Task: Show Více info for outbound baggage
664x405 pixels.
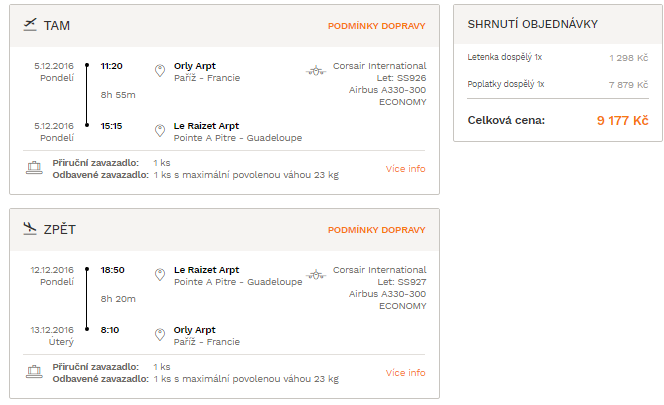Action: pyautogui.click(x=405, y=169)
